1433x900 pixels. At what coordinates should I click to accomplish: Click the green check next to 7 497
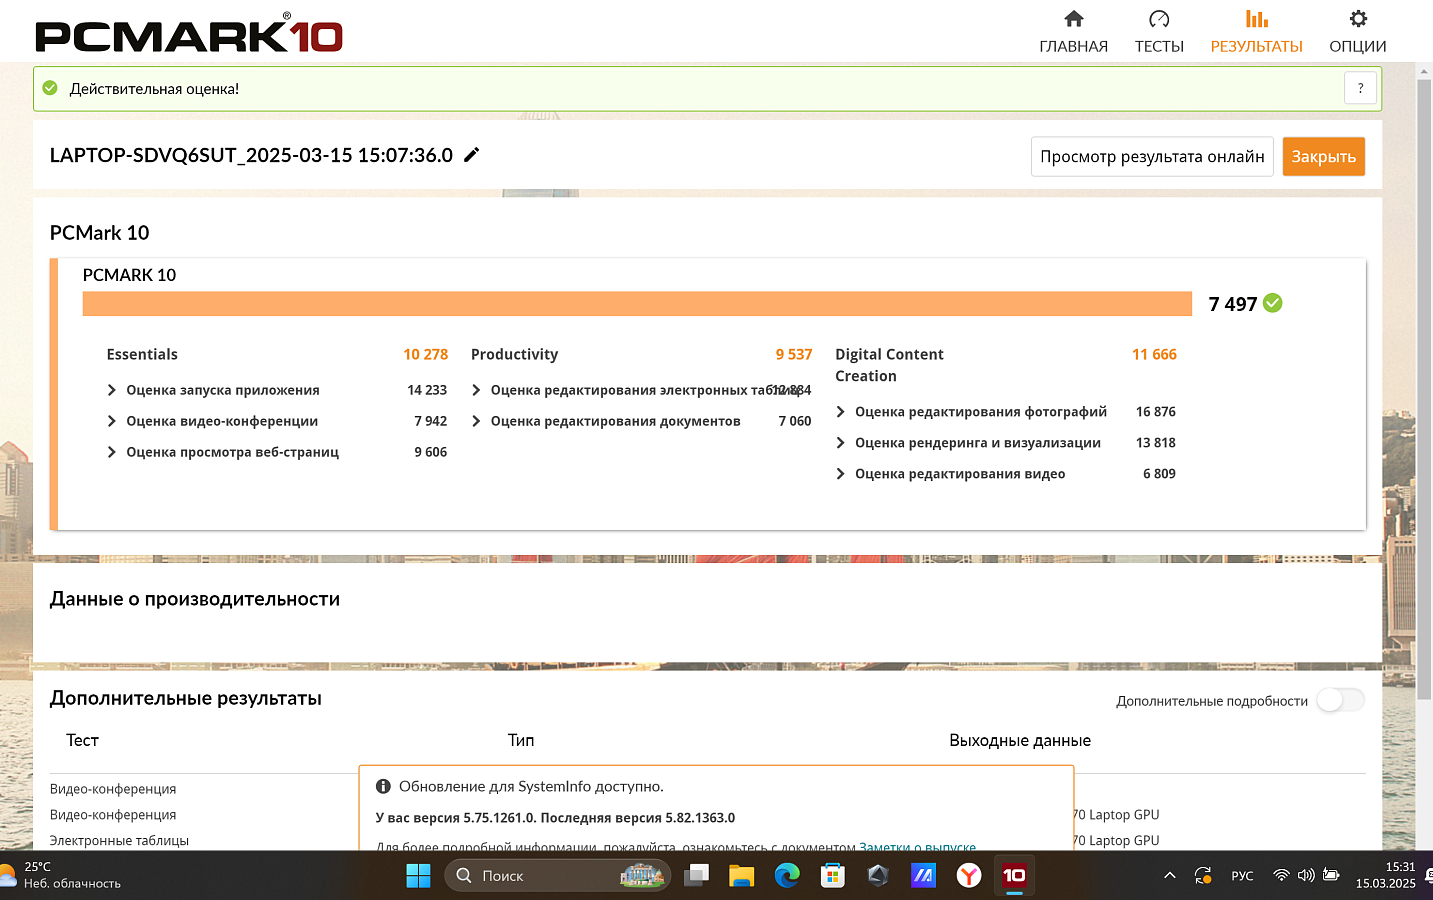pyautogui.click(x=1272, y=303)
